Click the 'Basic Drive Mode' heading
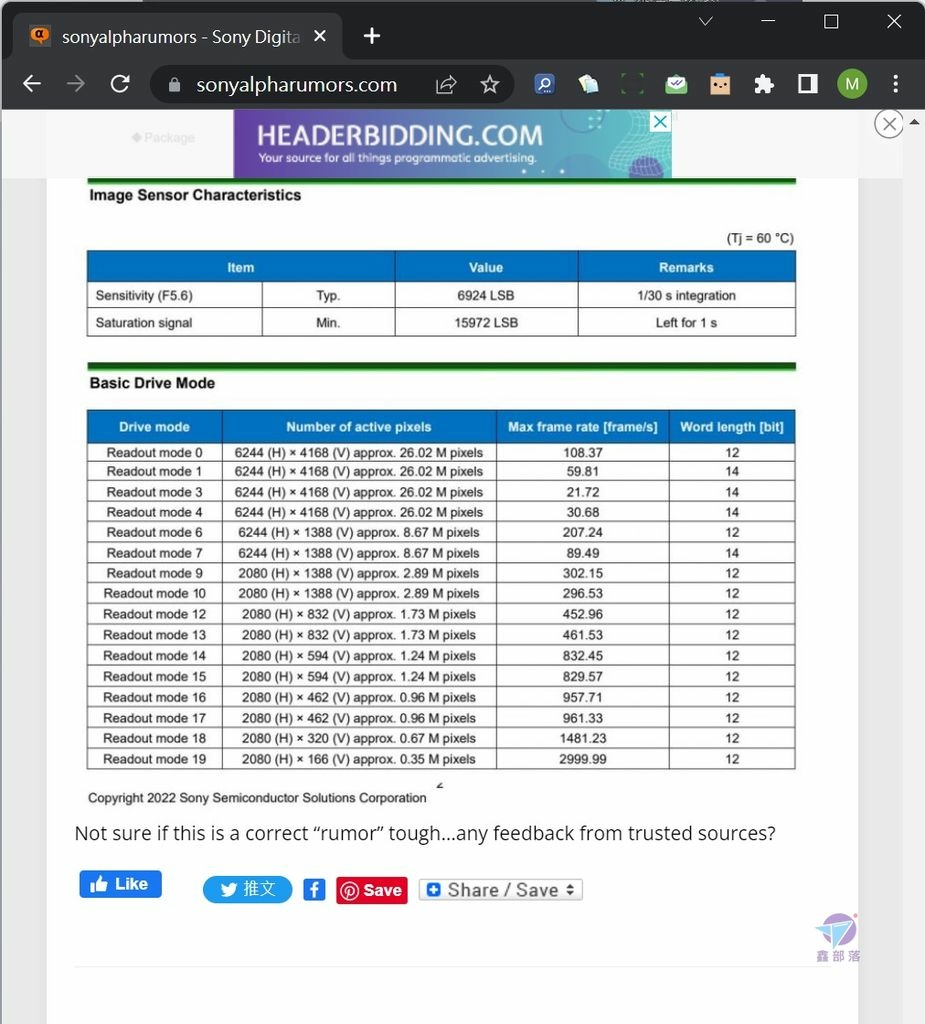Screen dimensions: 925x1024 152,383
